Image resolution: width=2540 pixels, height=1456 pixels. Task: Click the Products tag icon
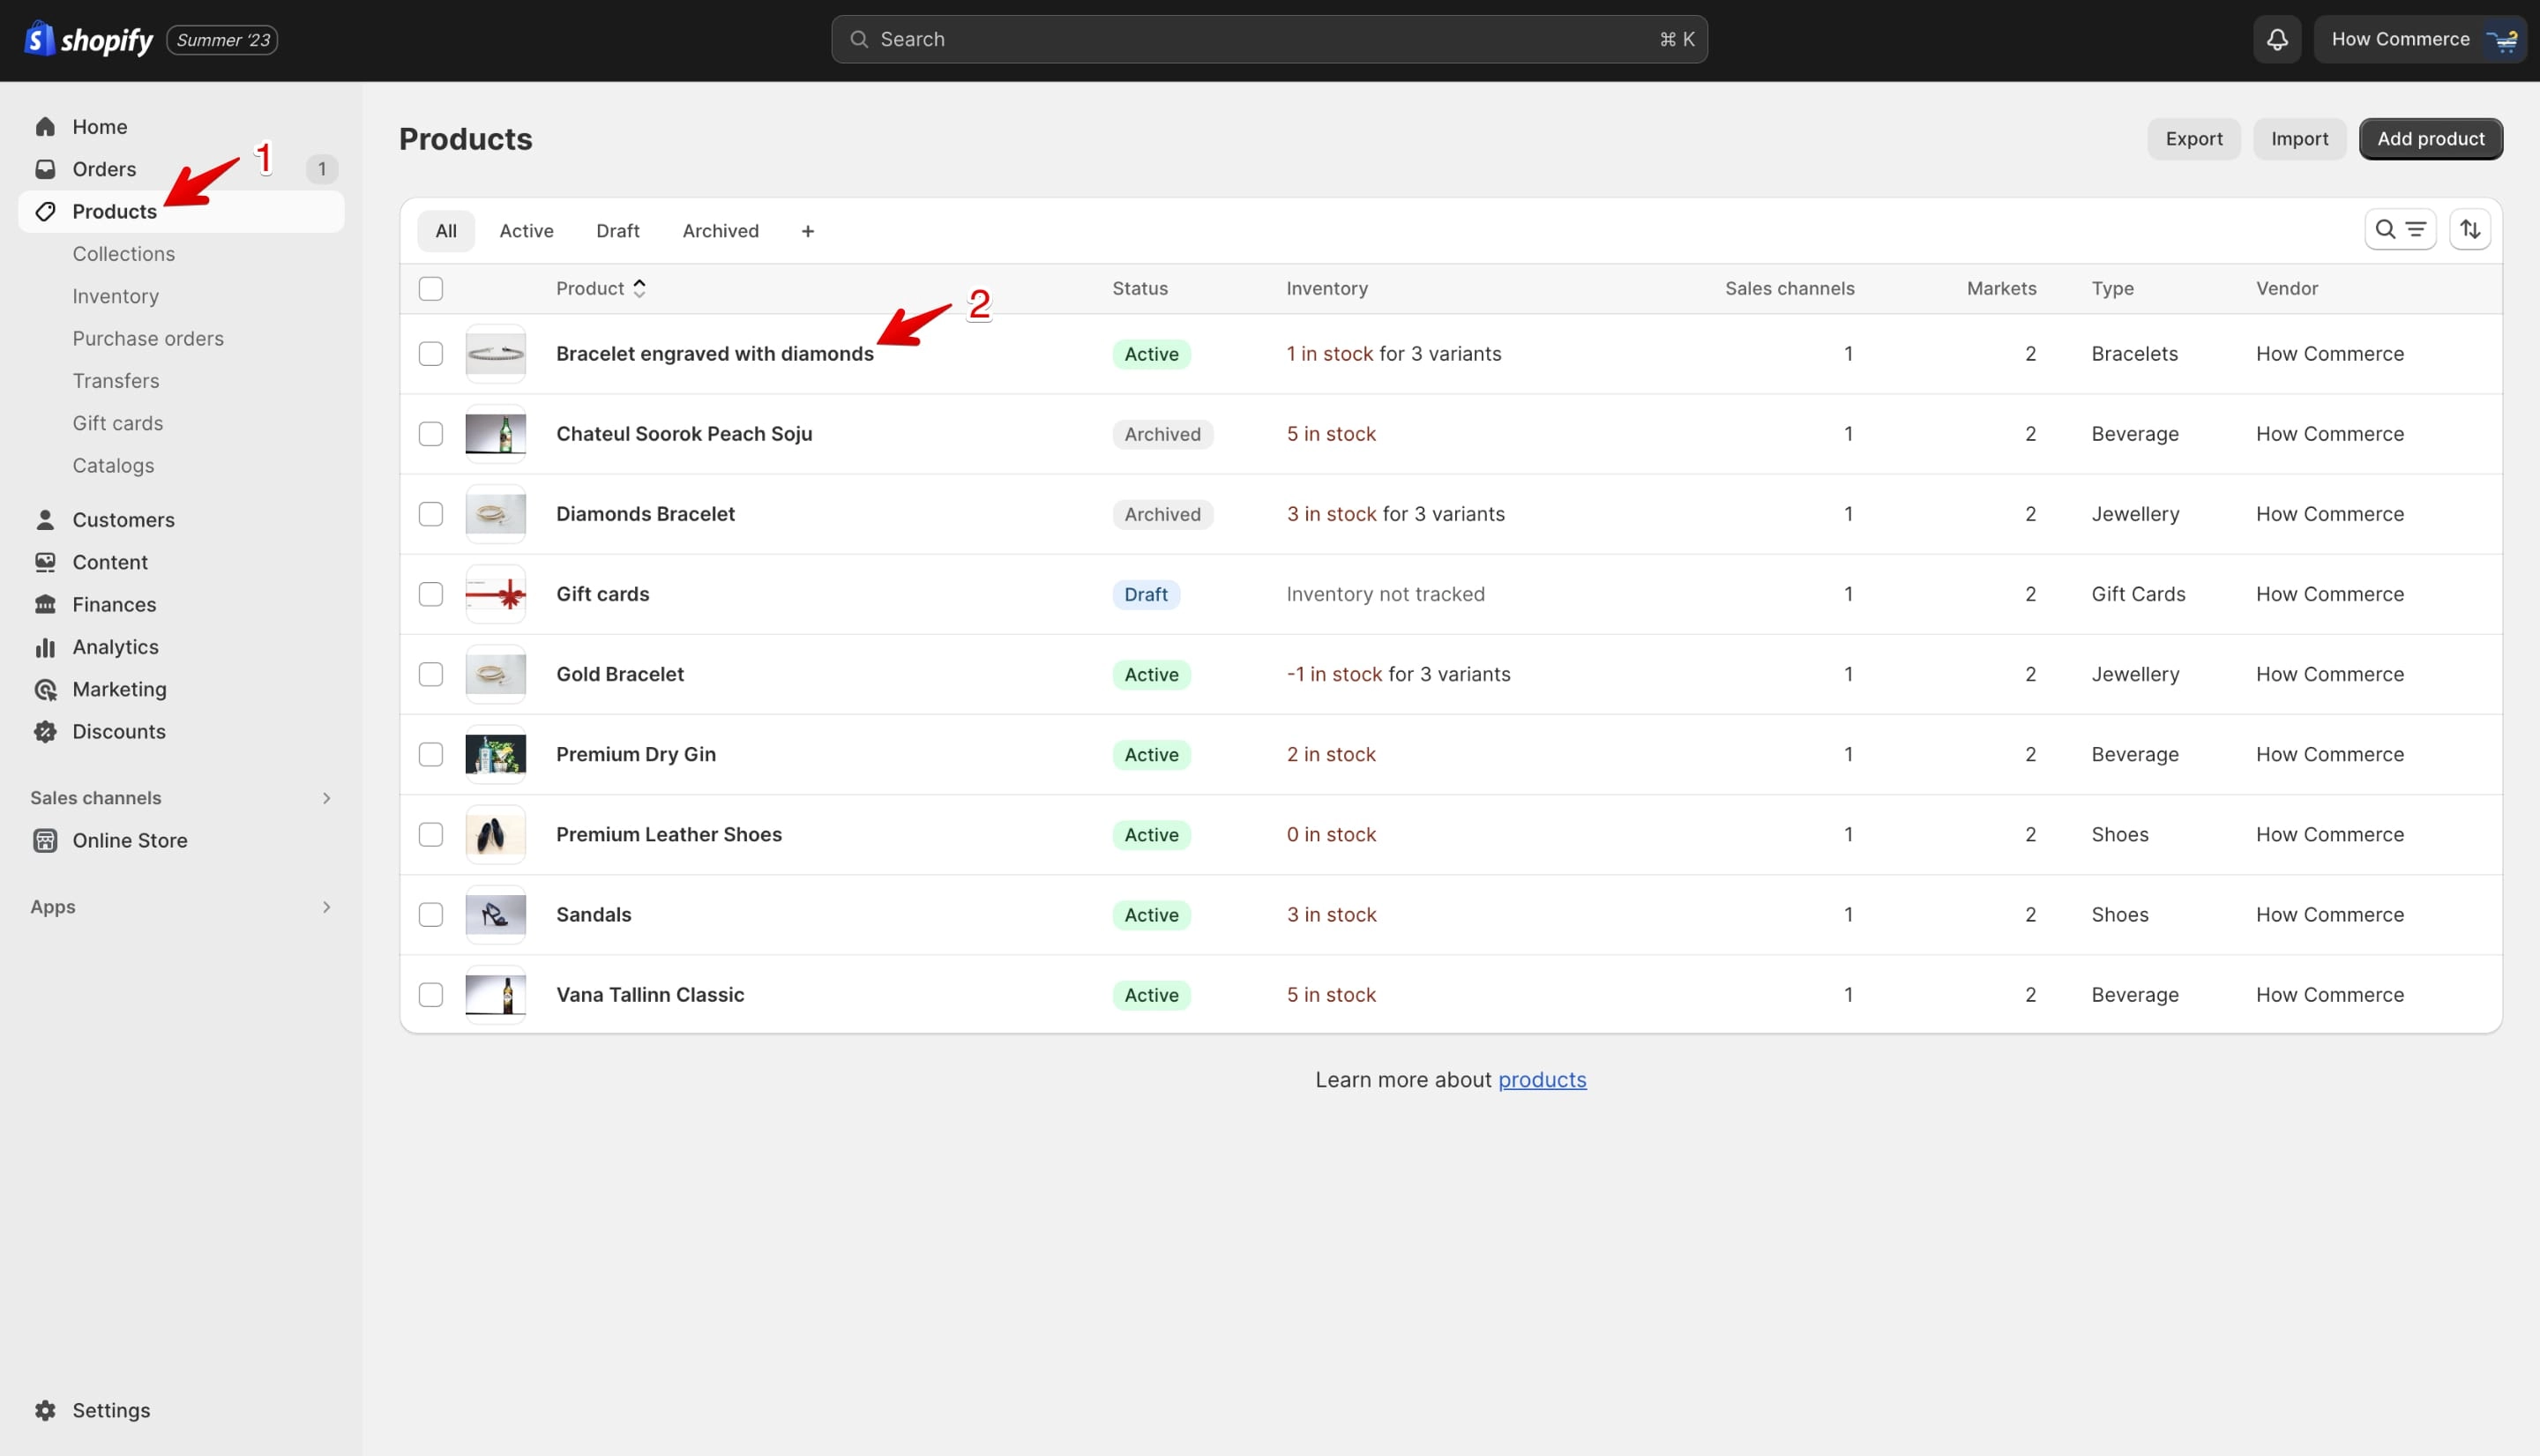pyautogui.click(x=45, y=211)
